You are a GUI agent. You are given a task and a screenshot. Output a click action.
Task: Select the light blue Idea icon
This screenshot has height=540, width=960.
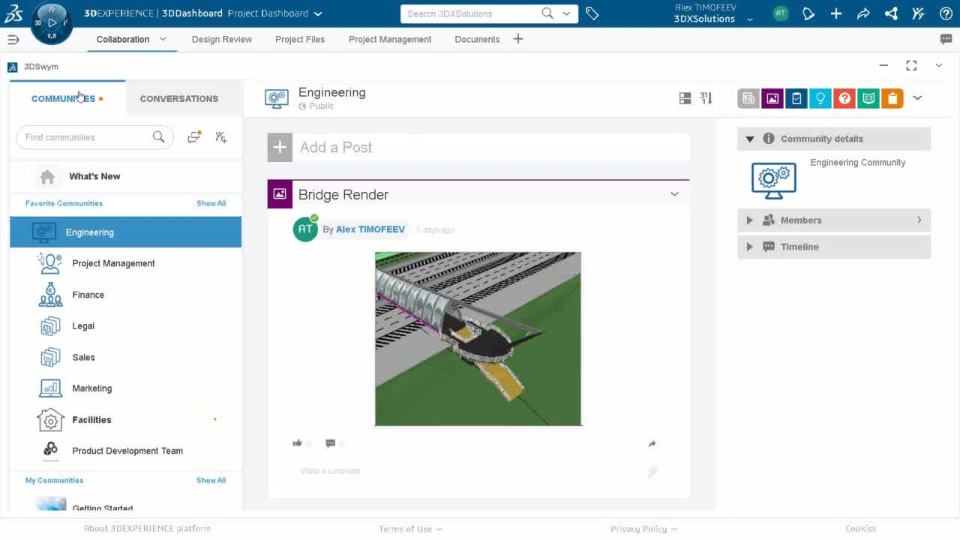tap(820, 98)
